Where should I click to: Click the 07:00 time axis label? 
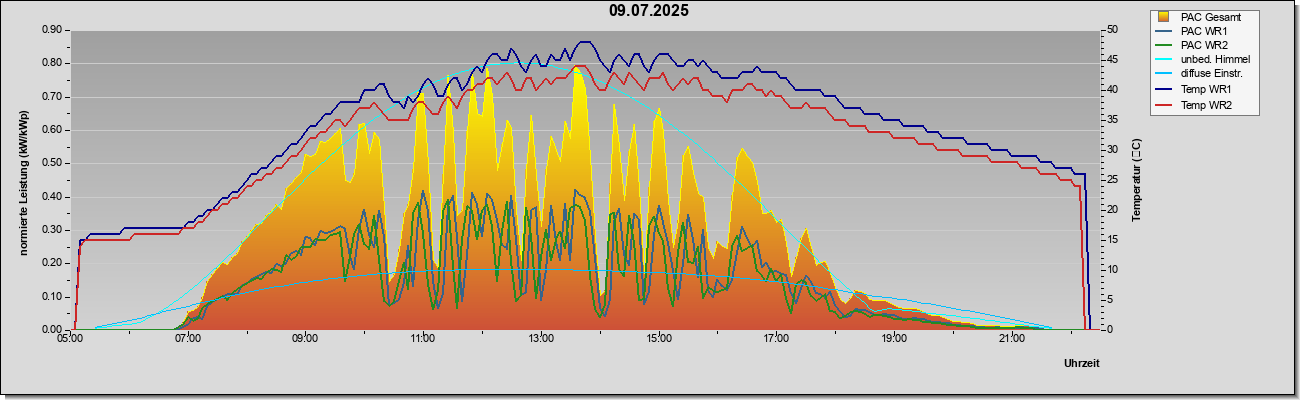coord(187,339)
